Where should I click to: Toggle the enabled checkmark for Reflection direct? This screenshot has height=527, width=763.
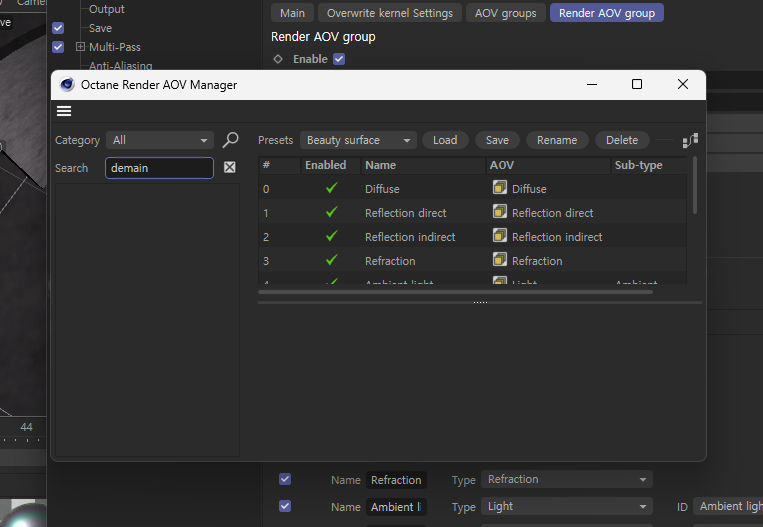(331, 212)
